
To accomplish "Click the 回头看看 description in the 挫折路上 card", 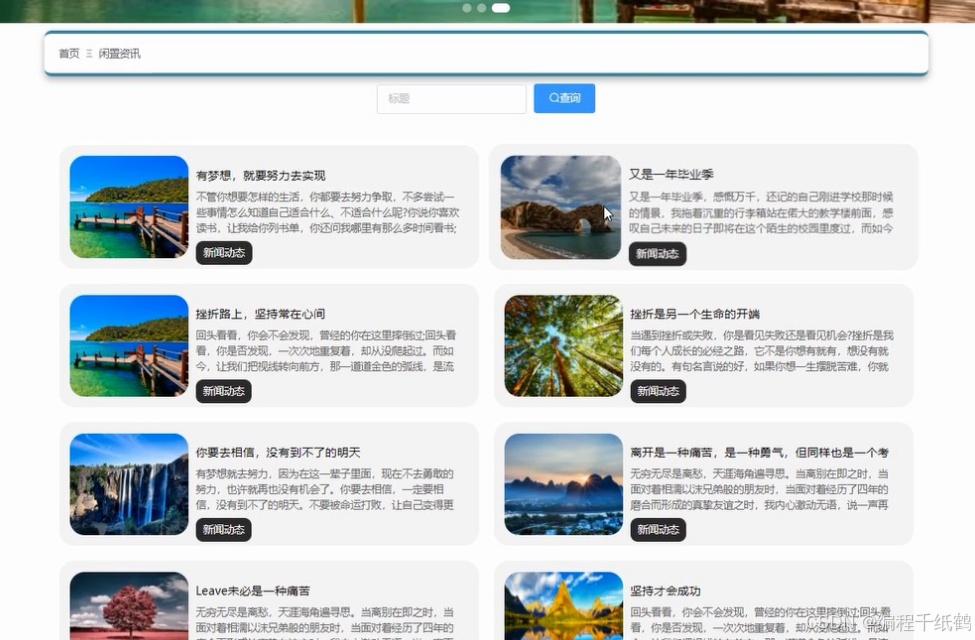I will (326, 351).
